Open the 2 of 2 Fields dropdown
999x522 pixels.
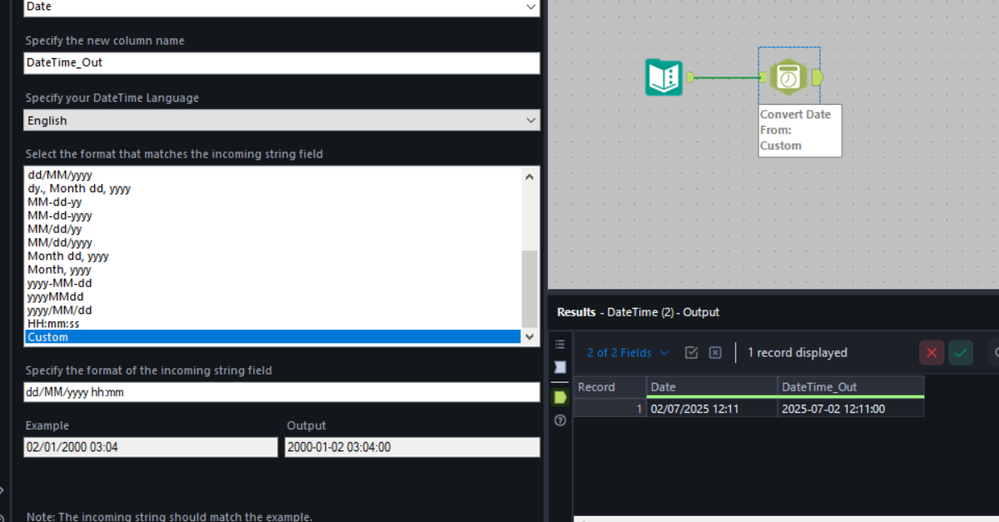point(628,352)
